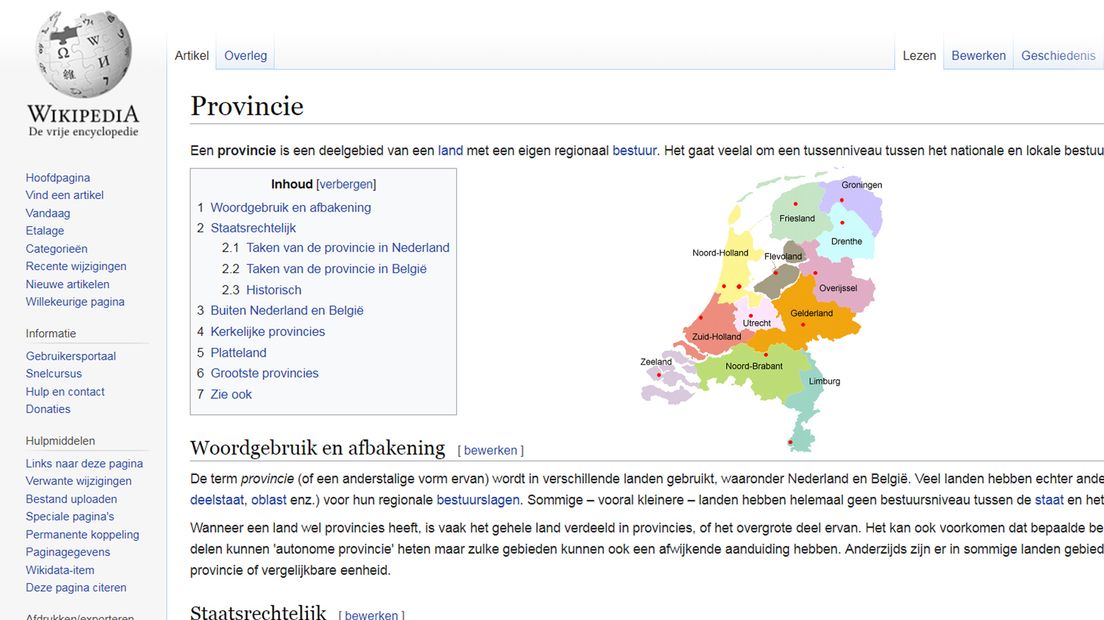Image resolution: width=1104 pixels, height=620 pixels.
Task: Open the Bewerken tab
Action: tap(978, 56)
